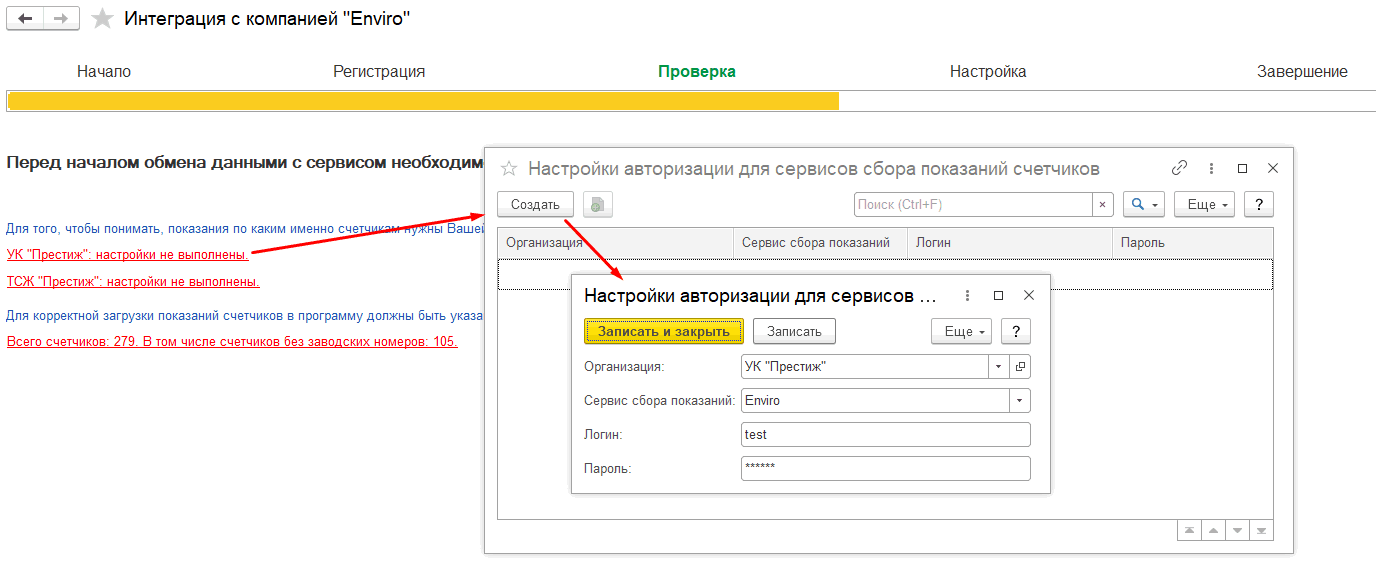This screenshot has width=1376, height=567.
Task: Open kebab menu in authorization list window
Action: point(1211,168)
